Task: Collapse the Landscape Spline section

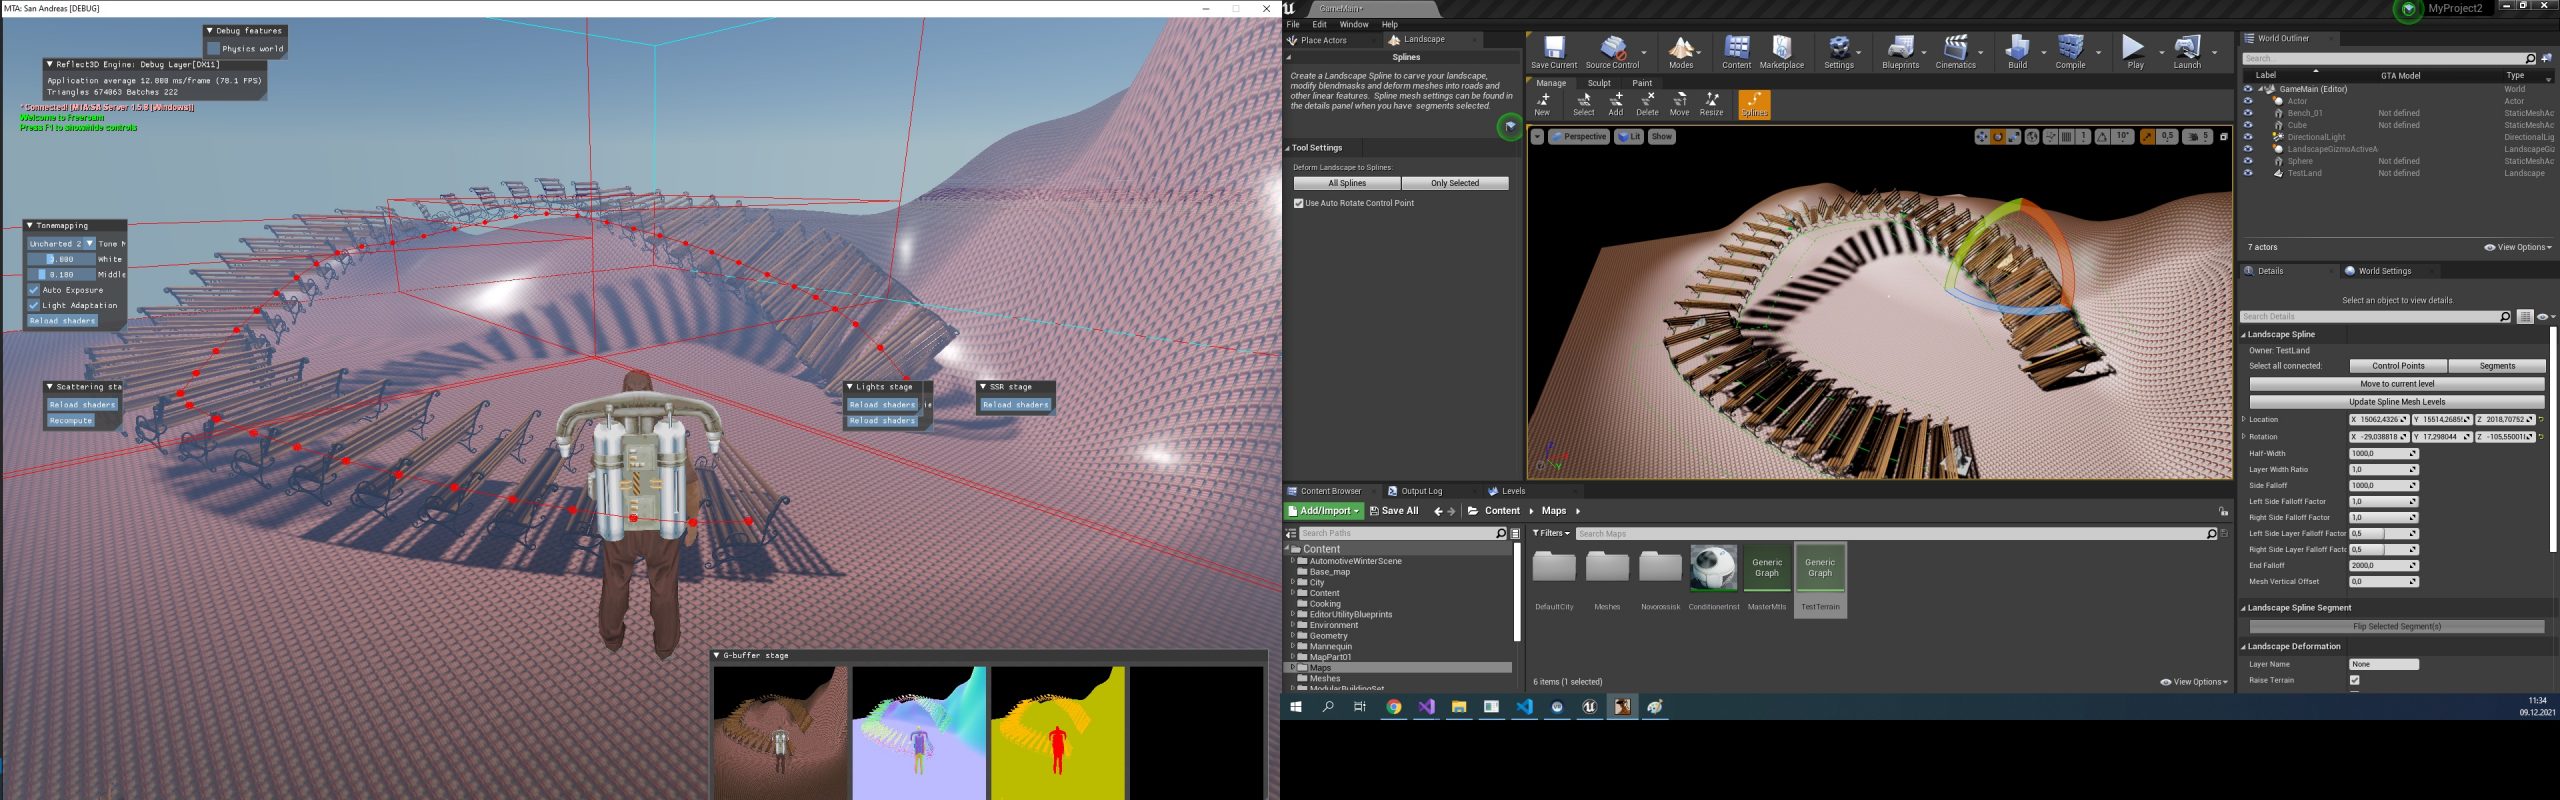Action: point(2243,335)
